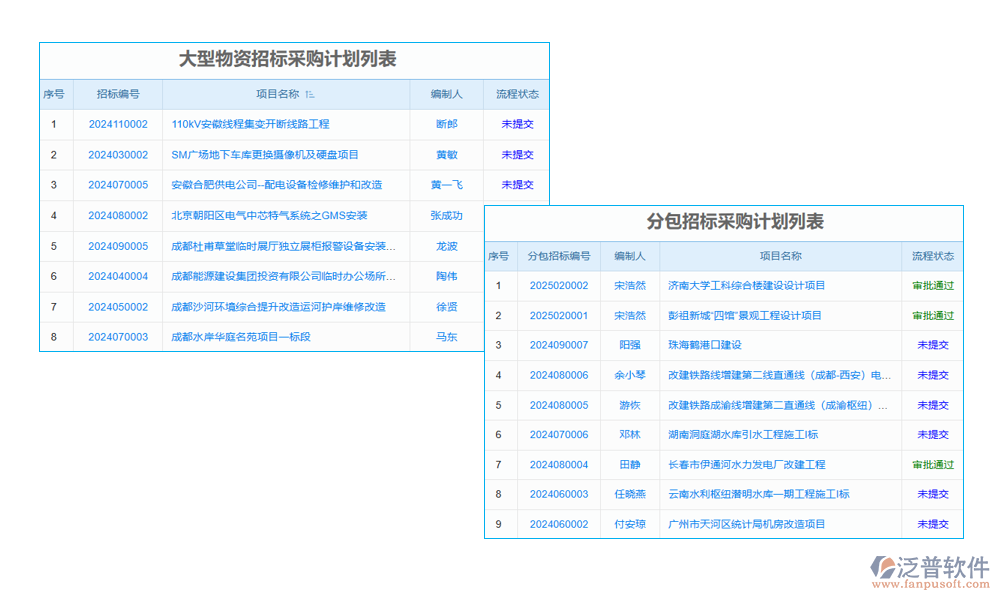Screen dimensions: 1000x600
Task: Open project link 2024110002
Action: tap(119, 124)
